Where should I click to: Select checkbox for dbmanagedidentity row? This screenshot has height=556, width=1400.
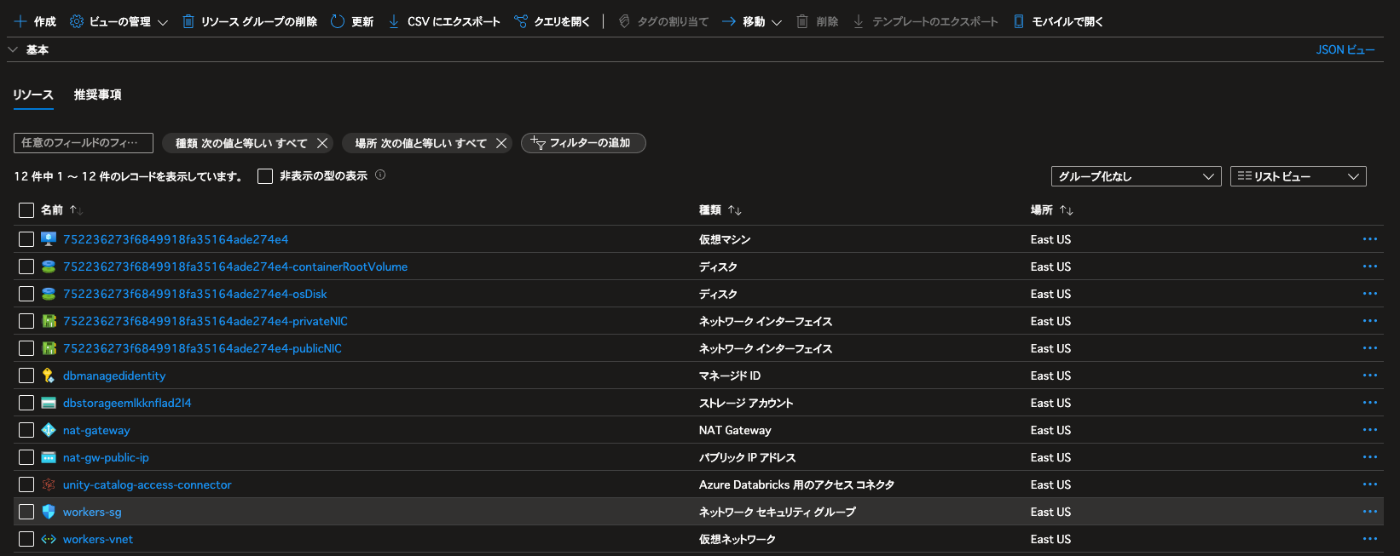(x=26, y=376)
